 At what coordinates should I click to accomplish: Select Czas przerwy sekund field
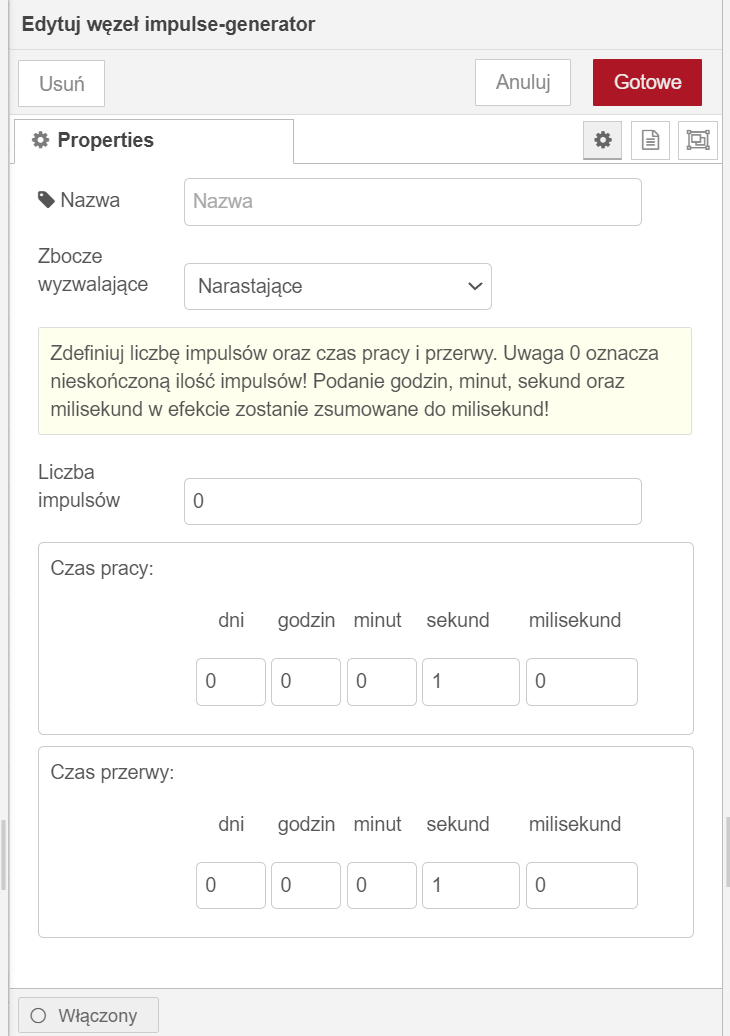click(x=471, y=885)
